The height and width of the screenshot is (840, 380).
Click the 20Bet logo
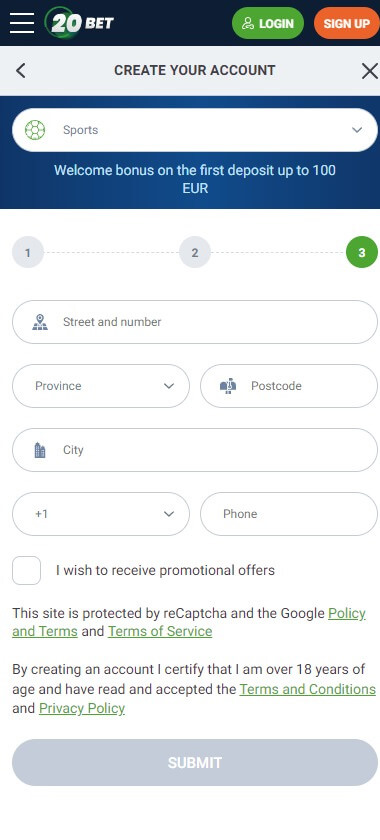tap(79, 22)
